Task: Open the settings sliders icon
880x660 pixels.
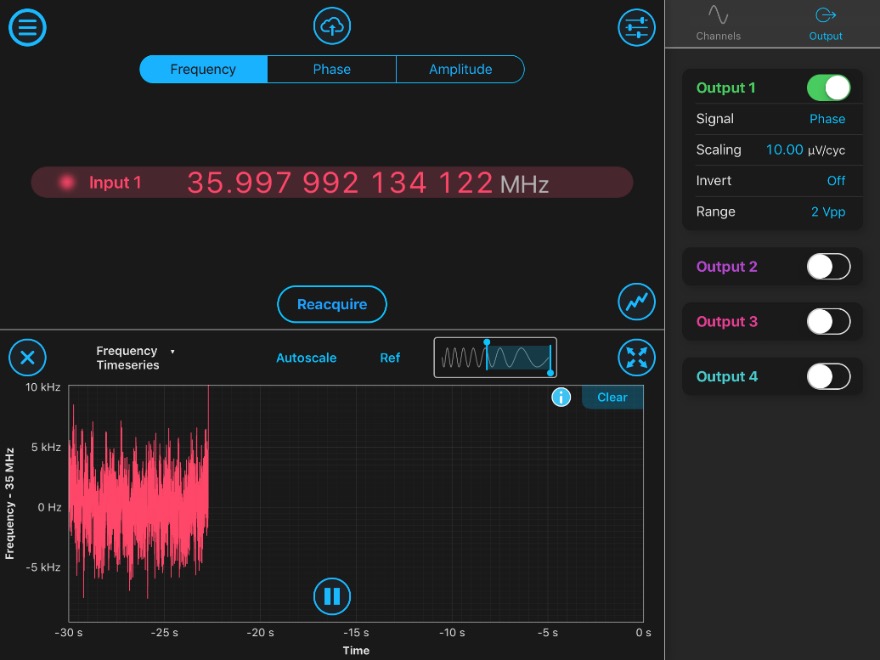Action: pyautogui.click(x=636, y=27)
